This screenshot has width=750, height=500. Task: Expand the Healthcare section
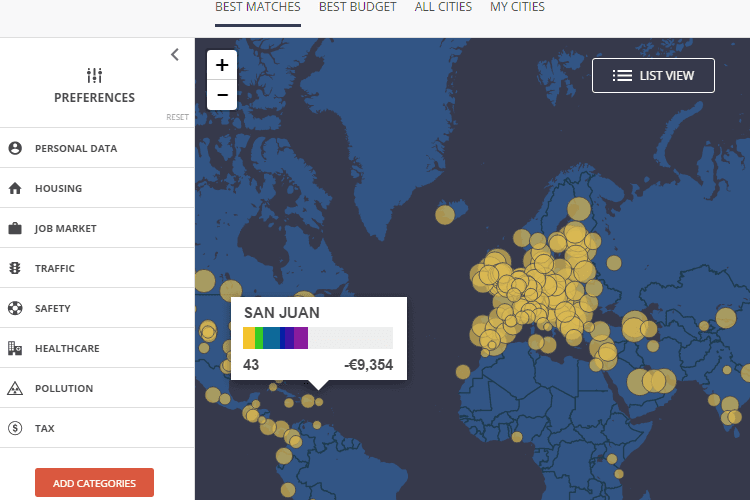[x=97, y=348]
